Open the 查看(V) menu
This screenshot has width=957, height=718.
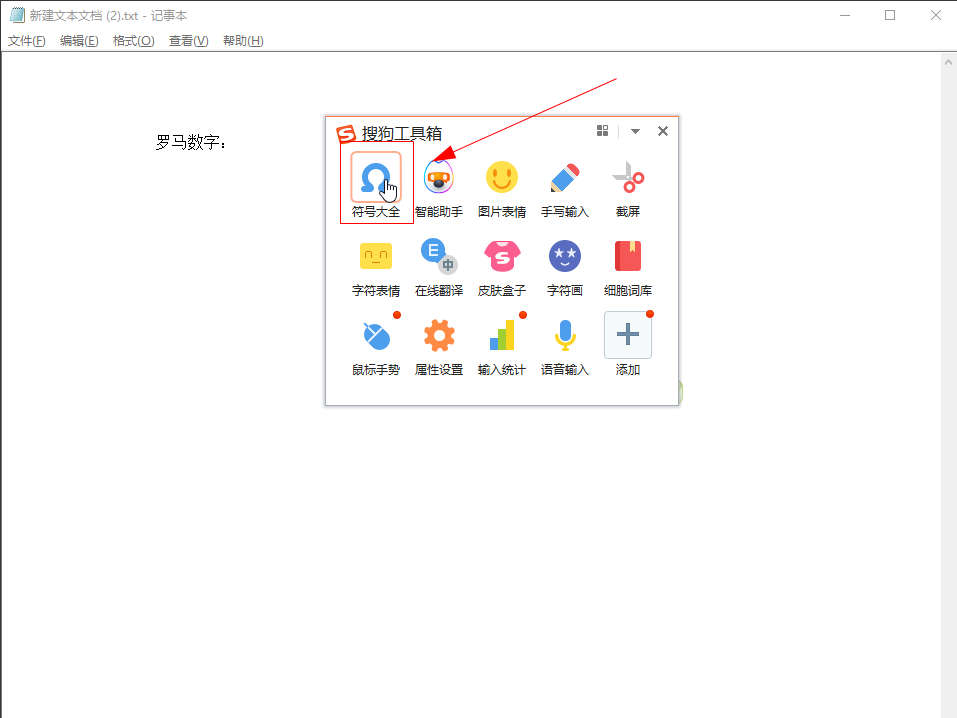point(189,41)
